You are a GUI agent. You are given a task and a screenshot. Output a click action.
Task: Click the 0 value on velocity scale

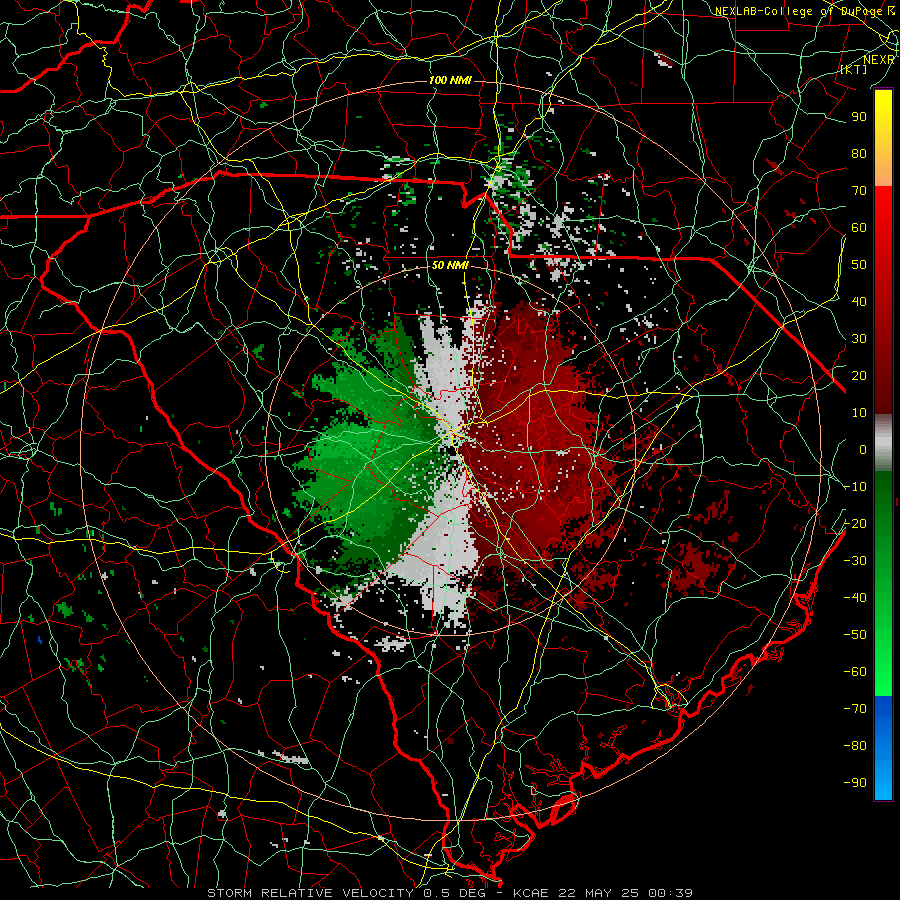coord(863,449)
